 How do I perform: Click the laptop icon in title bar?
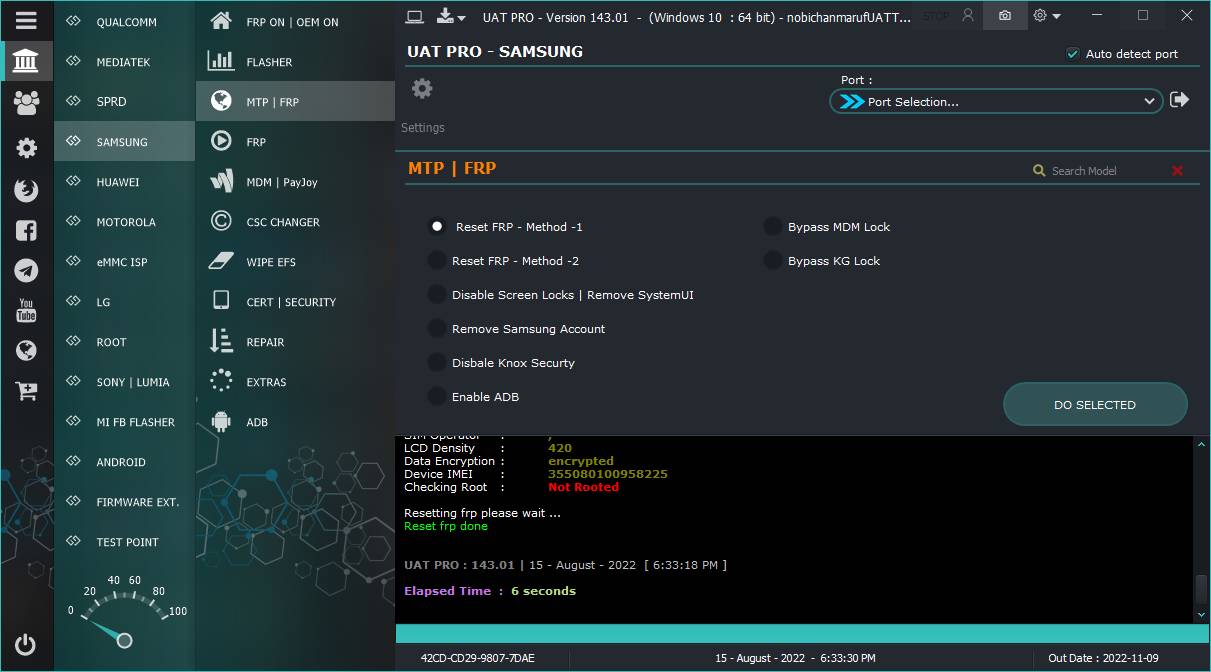415,15
